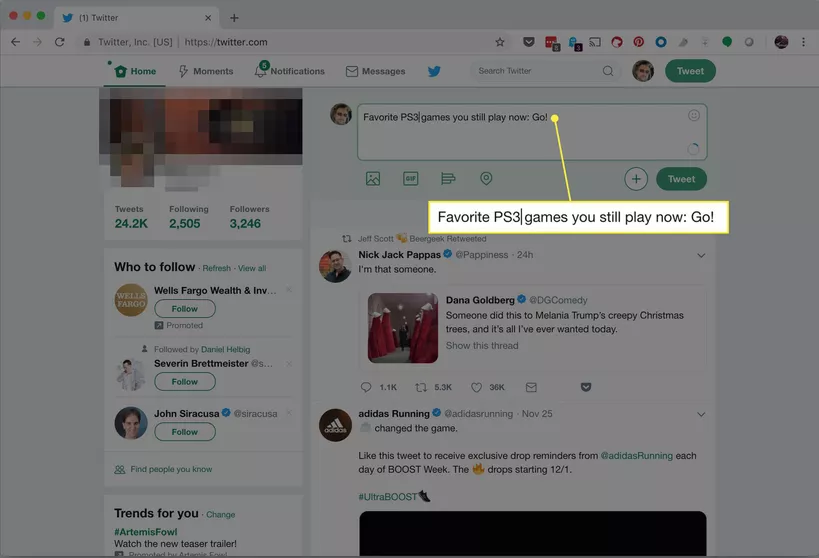Screen dimensions: 819x558
Task: Open the Pinterest browser extension
Action: pyautogui.click(x=638, y=42)
